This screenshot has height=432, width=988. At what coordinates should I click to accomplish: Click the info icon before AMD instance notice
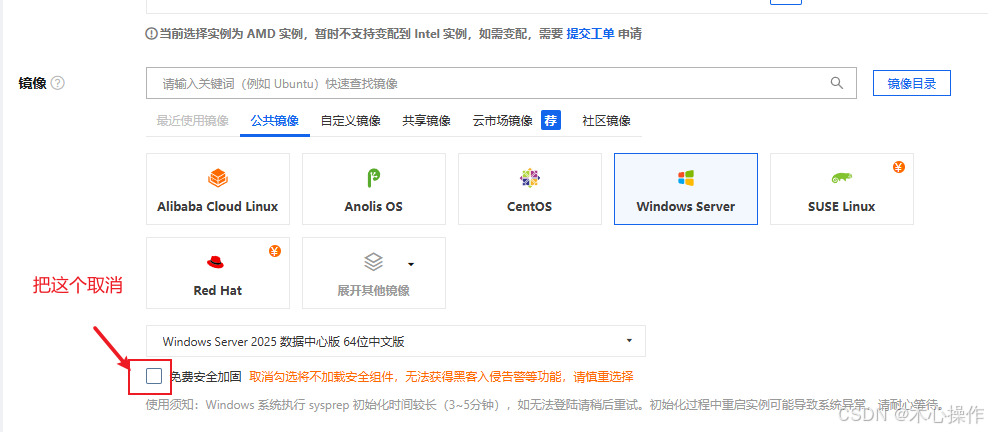point(151,34)
